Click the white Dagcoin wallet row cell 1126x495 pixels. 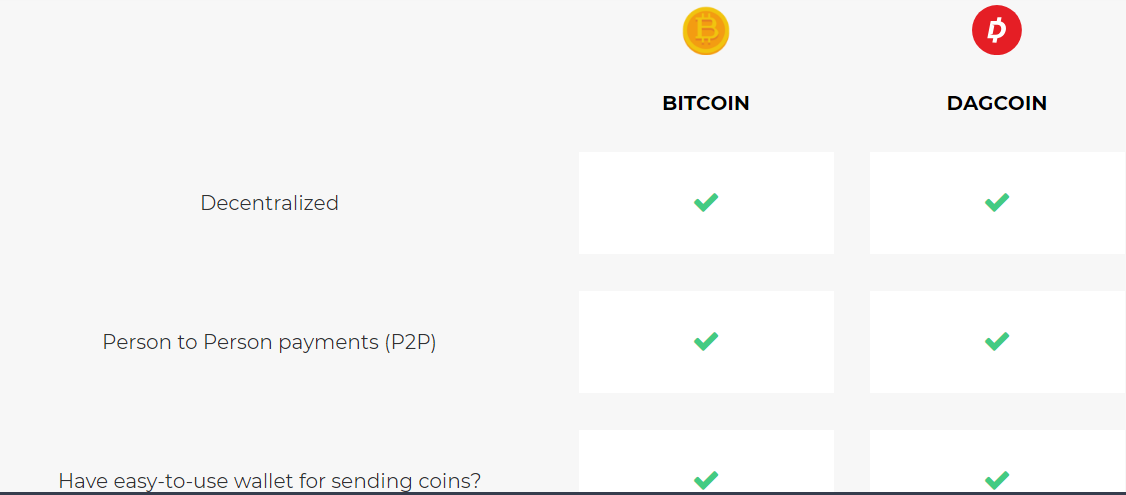pos(930,455)
